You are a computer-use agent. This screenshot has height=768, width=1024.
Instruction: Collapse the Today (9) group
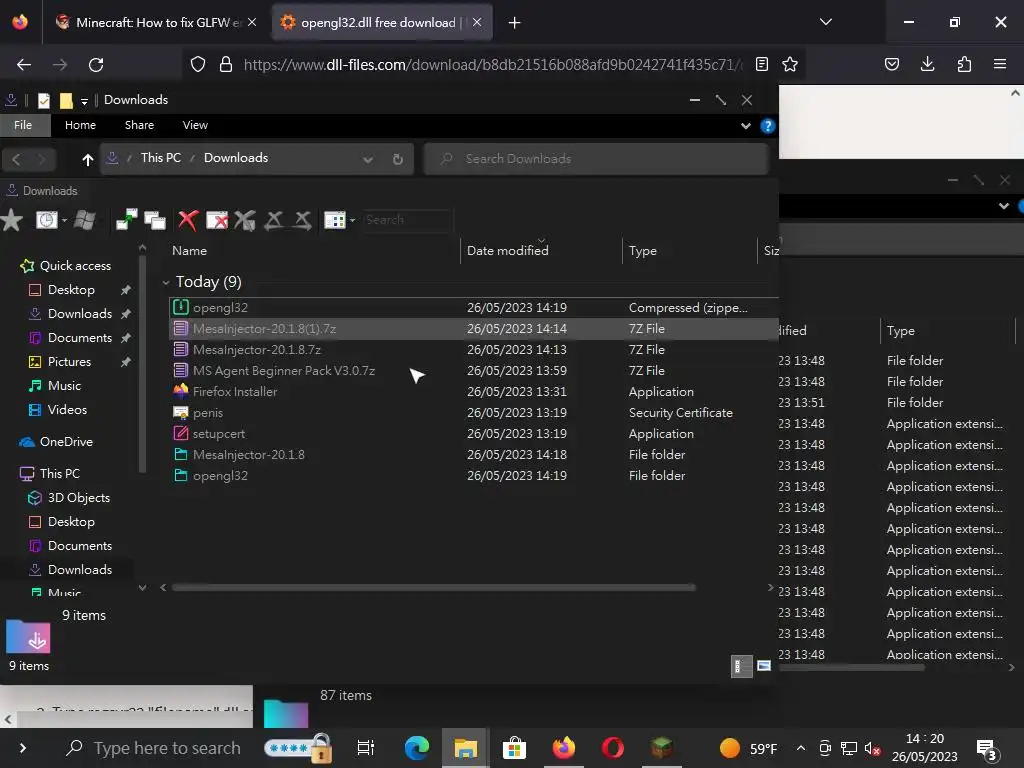pyautogui.click(x=166, y=282)
